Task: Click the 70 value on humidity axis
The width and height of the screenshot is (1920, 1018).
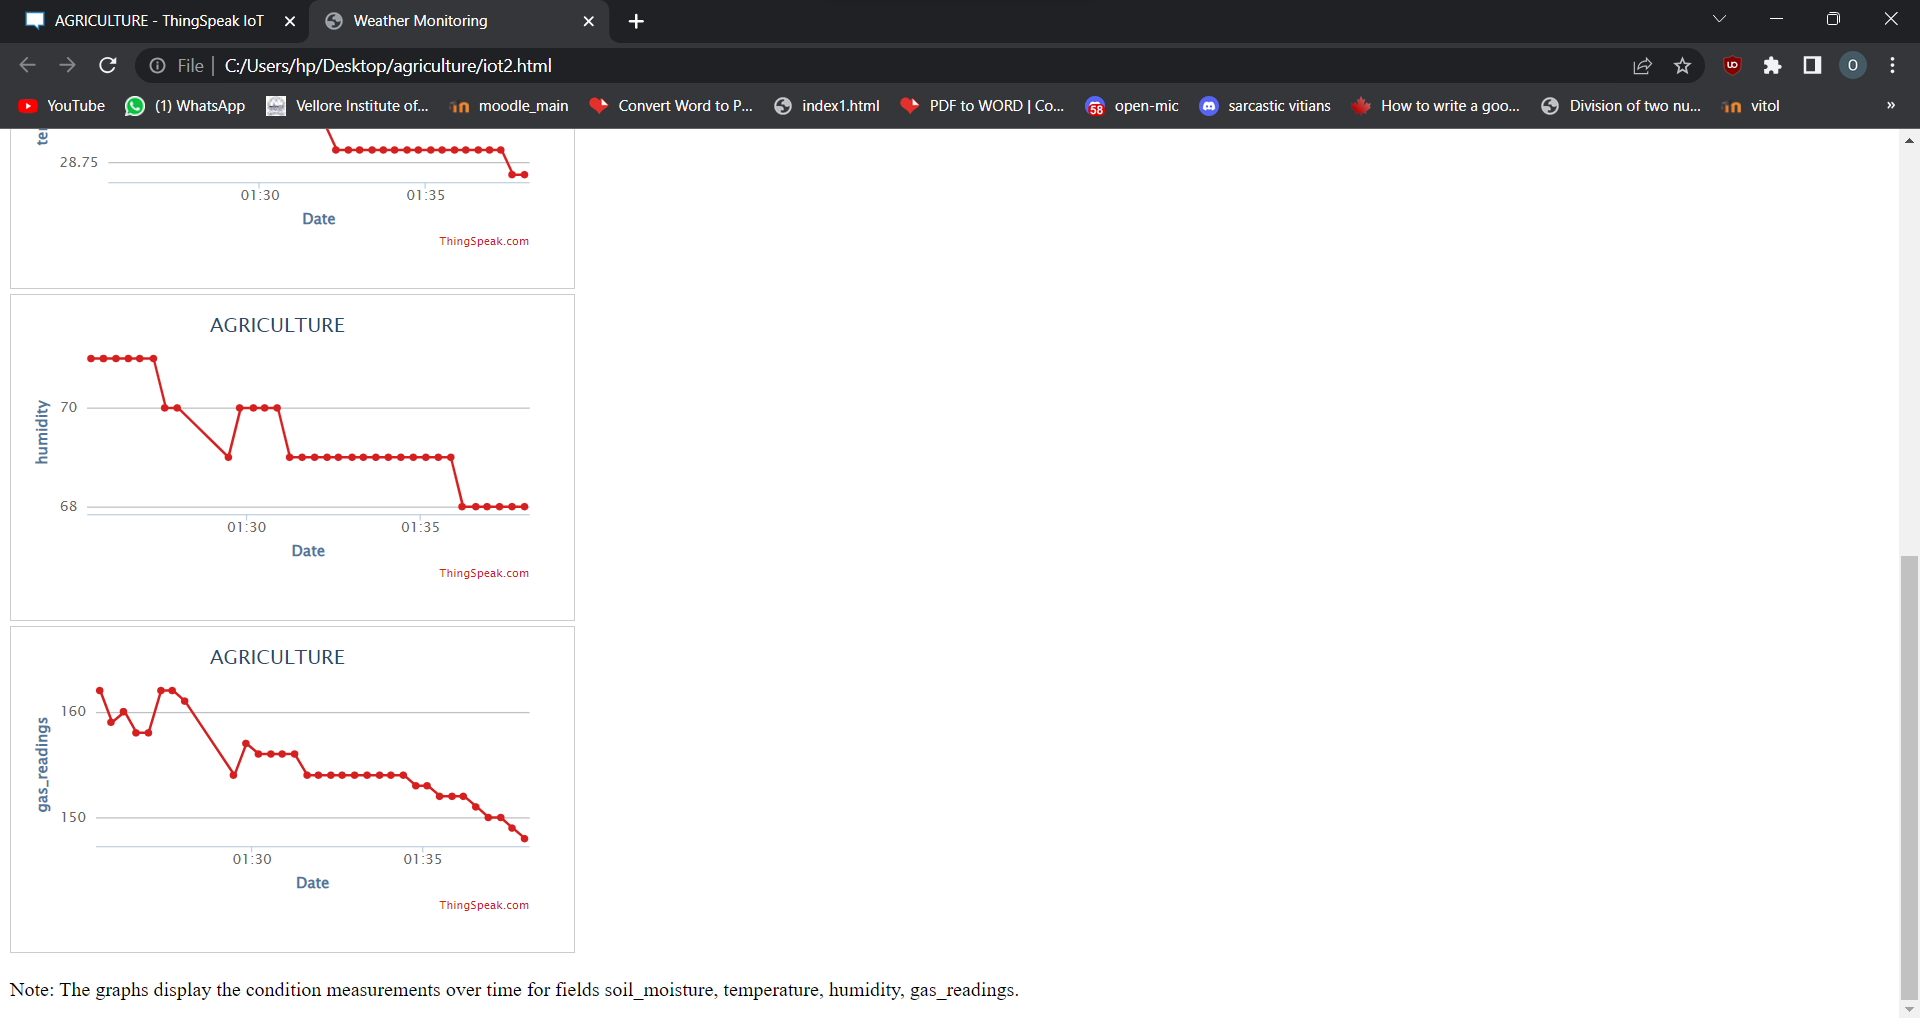Action: (x=69, y=407)
